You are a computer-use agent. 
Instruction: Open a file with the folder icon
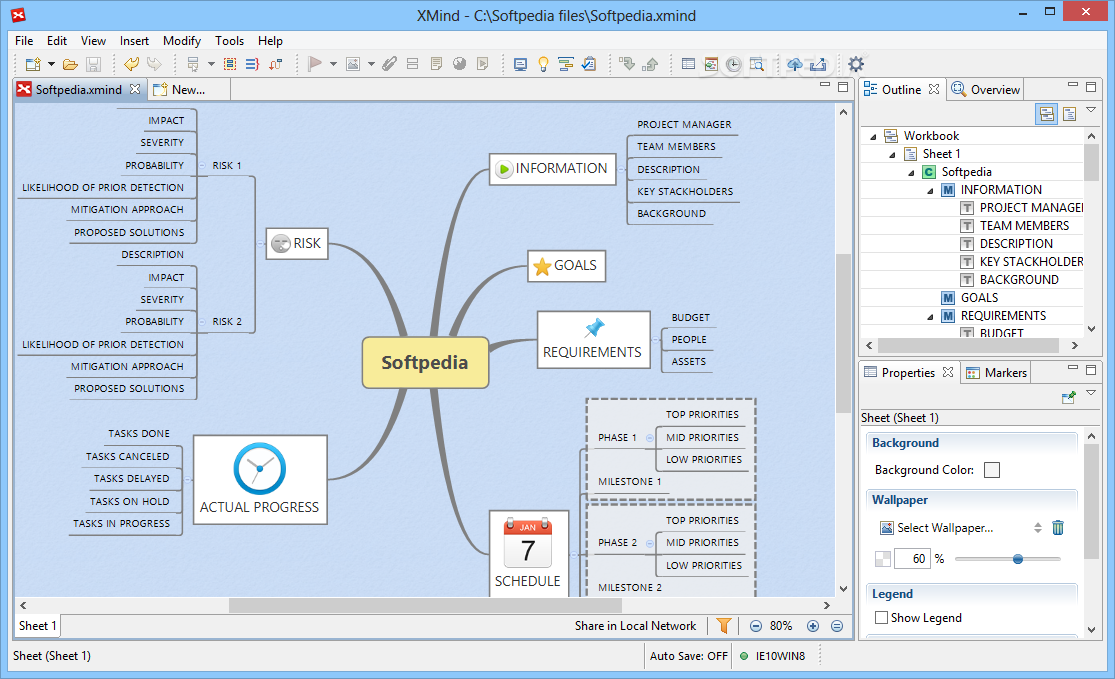click(x=70, y=64)
